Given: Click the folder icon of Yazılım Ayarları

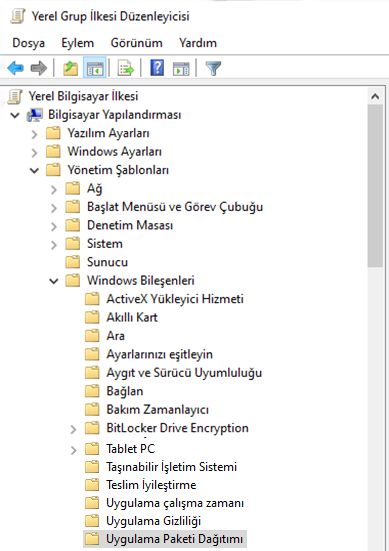Looking at the screenshot, I should 53,133.
